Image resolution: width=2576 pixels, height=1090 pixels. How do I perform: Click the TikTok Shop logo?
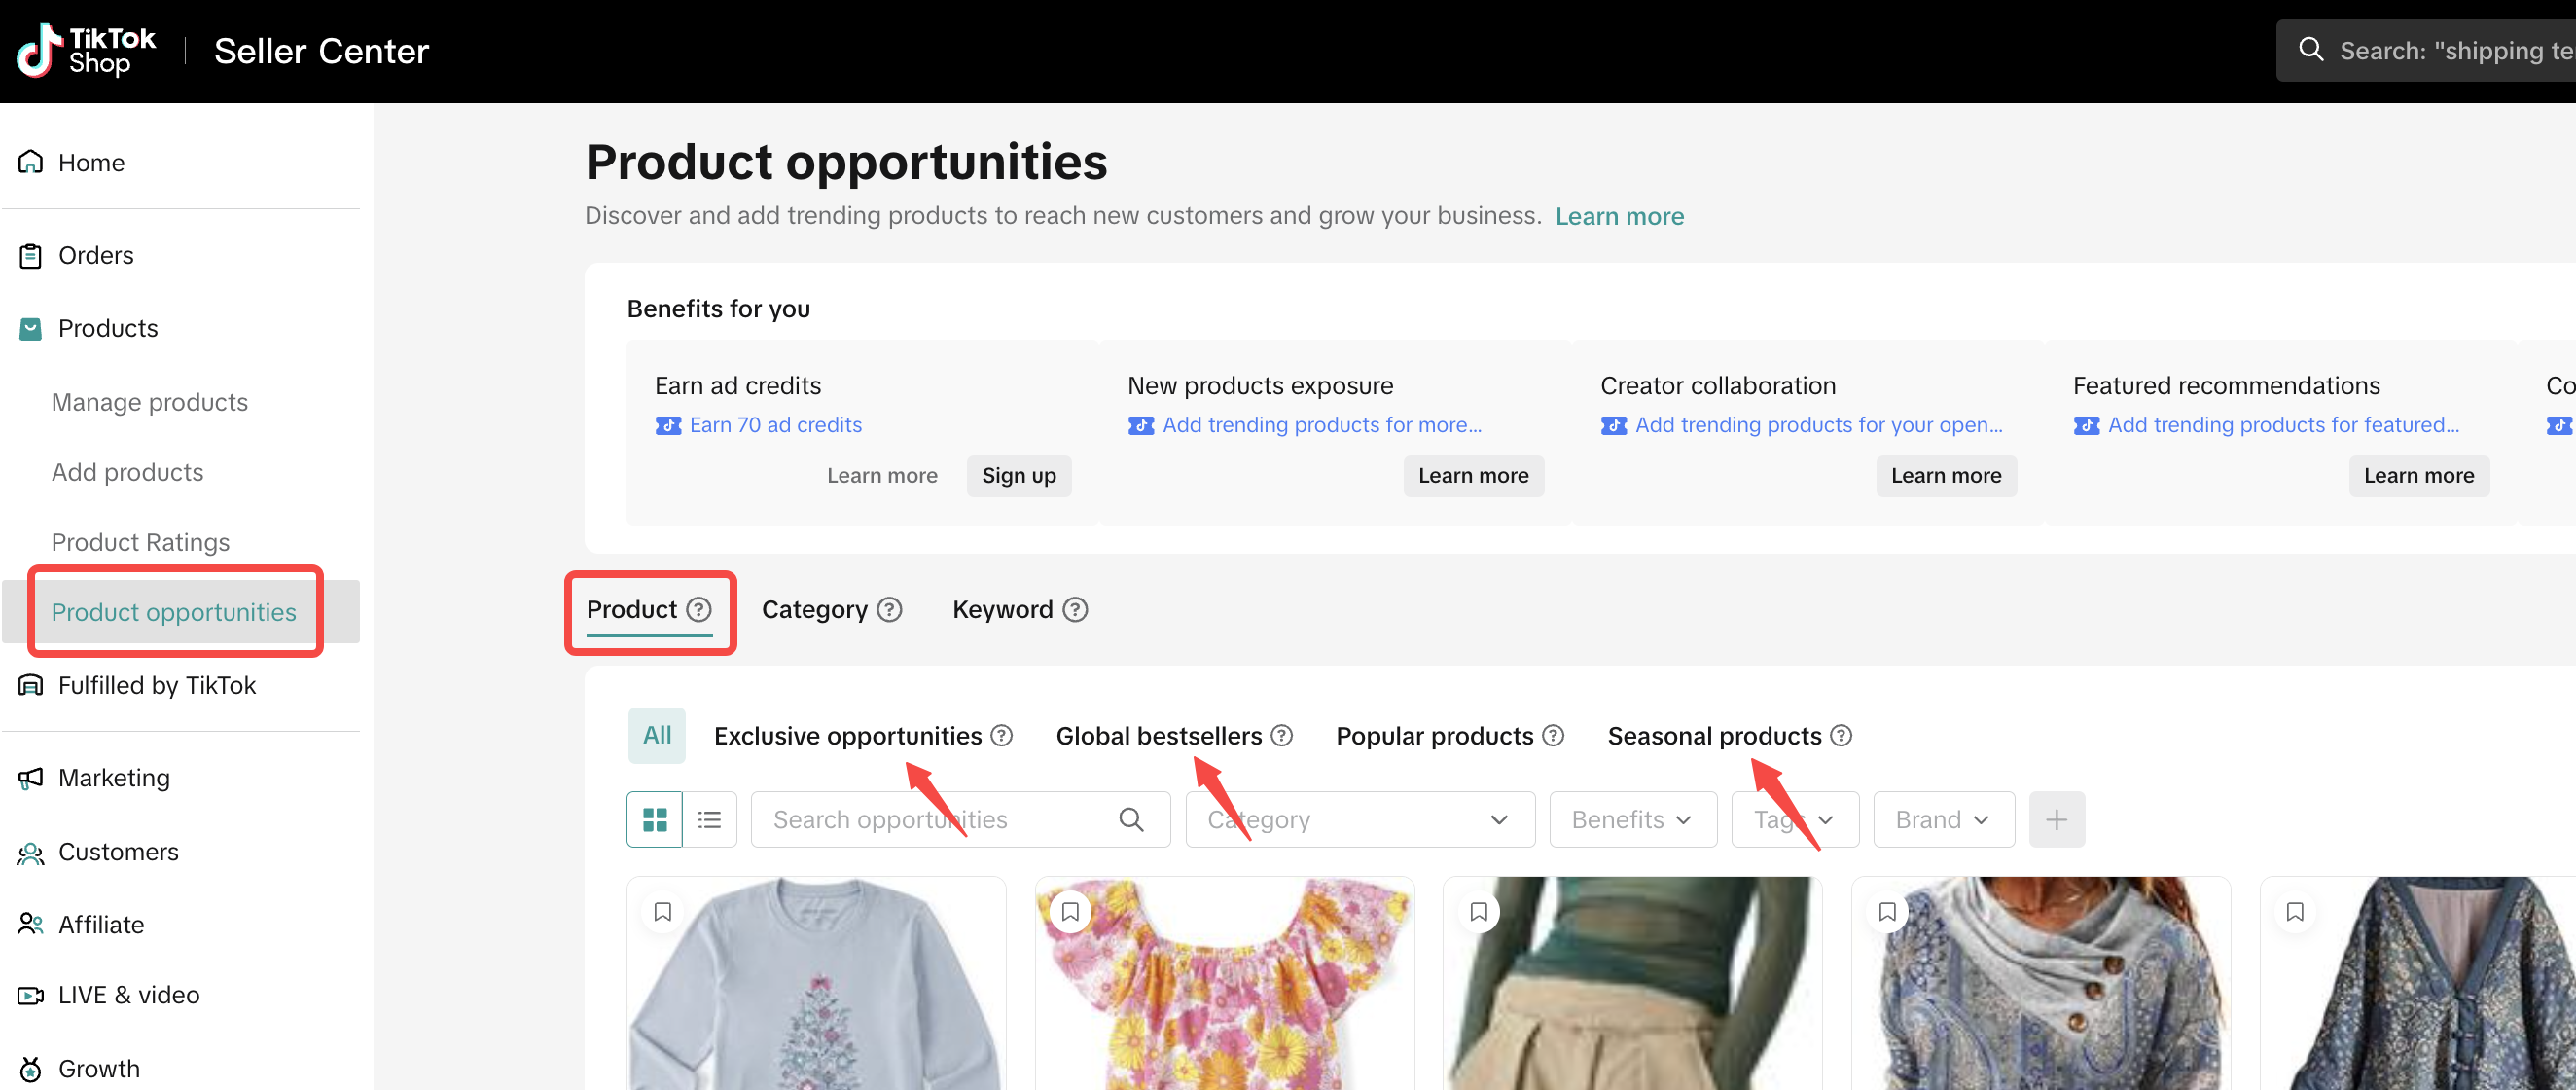[x=86, y=50]
